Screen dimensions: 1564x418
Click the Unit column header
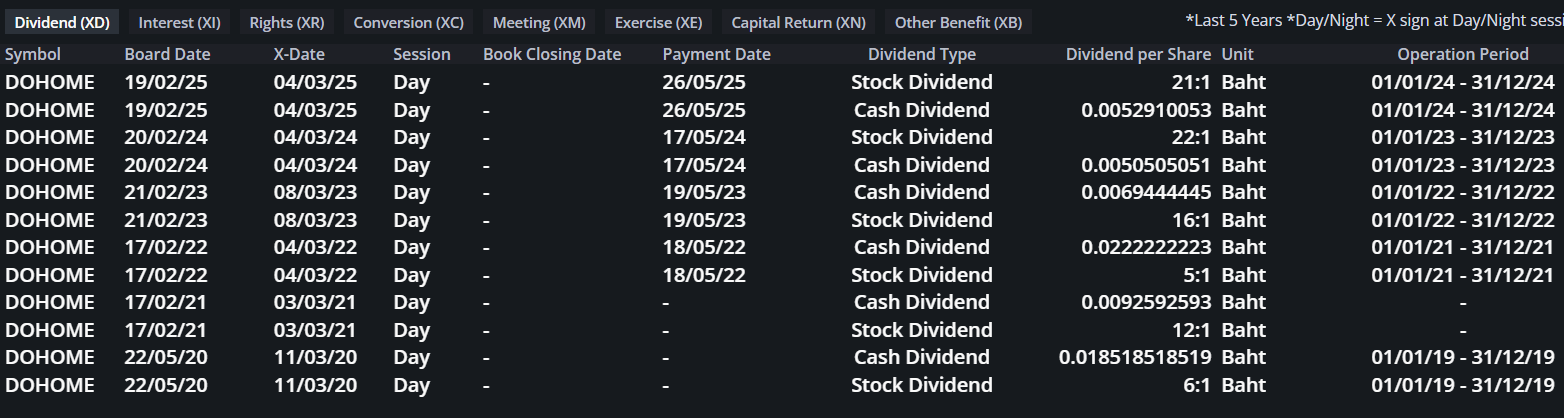tap(1237, 54)
